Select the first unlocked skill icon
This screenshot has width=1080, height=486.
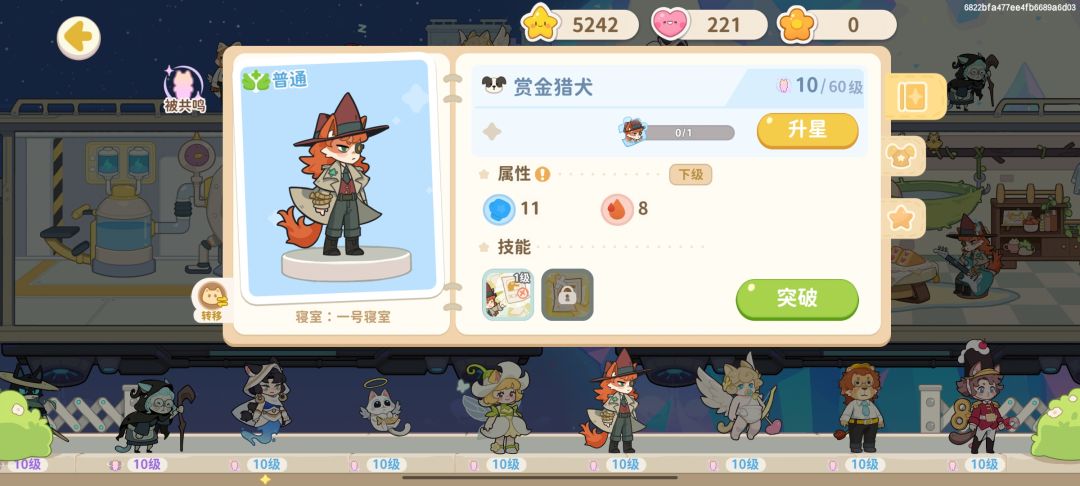pos(508,295)
